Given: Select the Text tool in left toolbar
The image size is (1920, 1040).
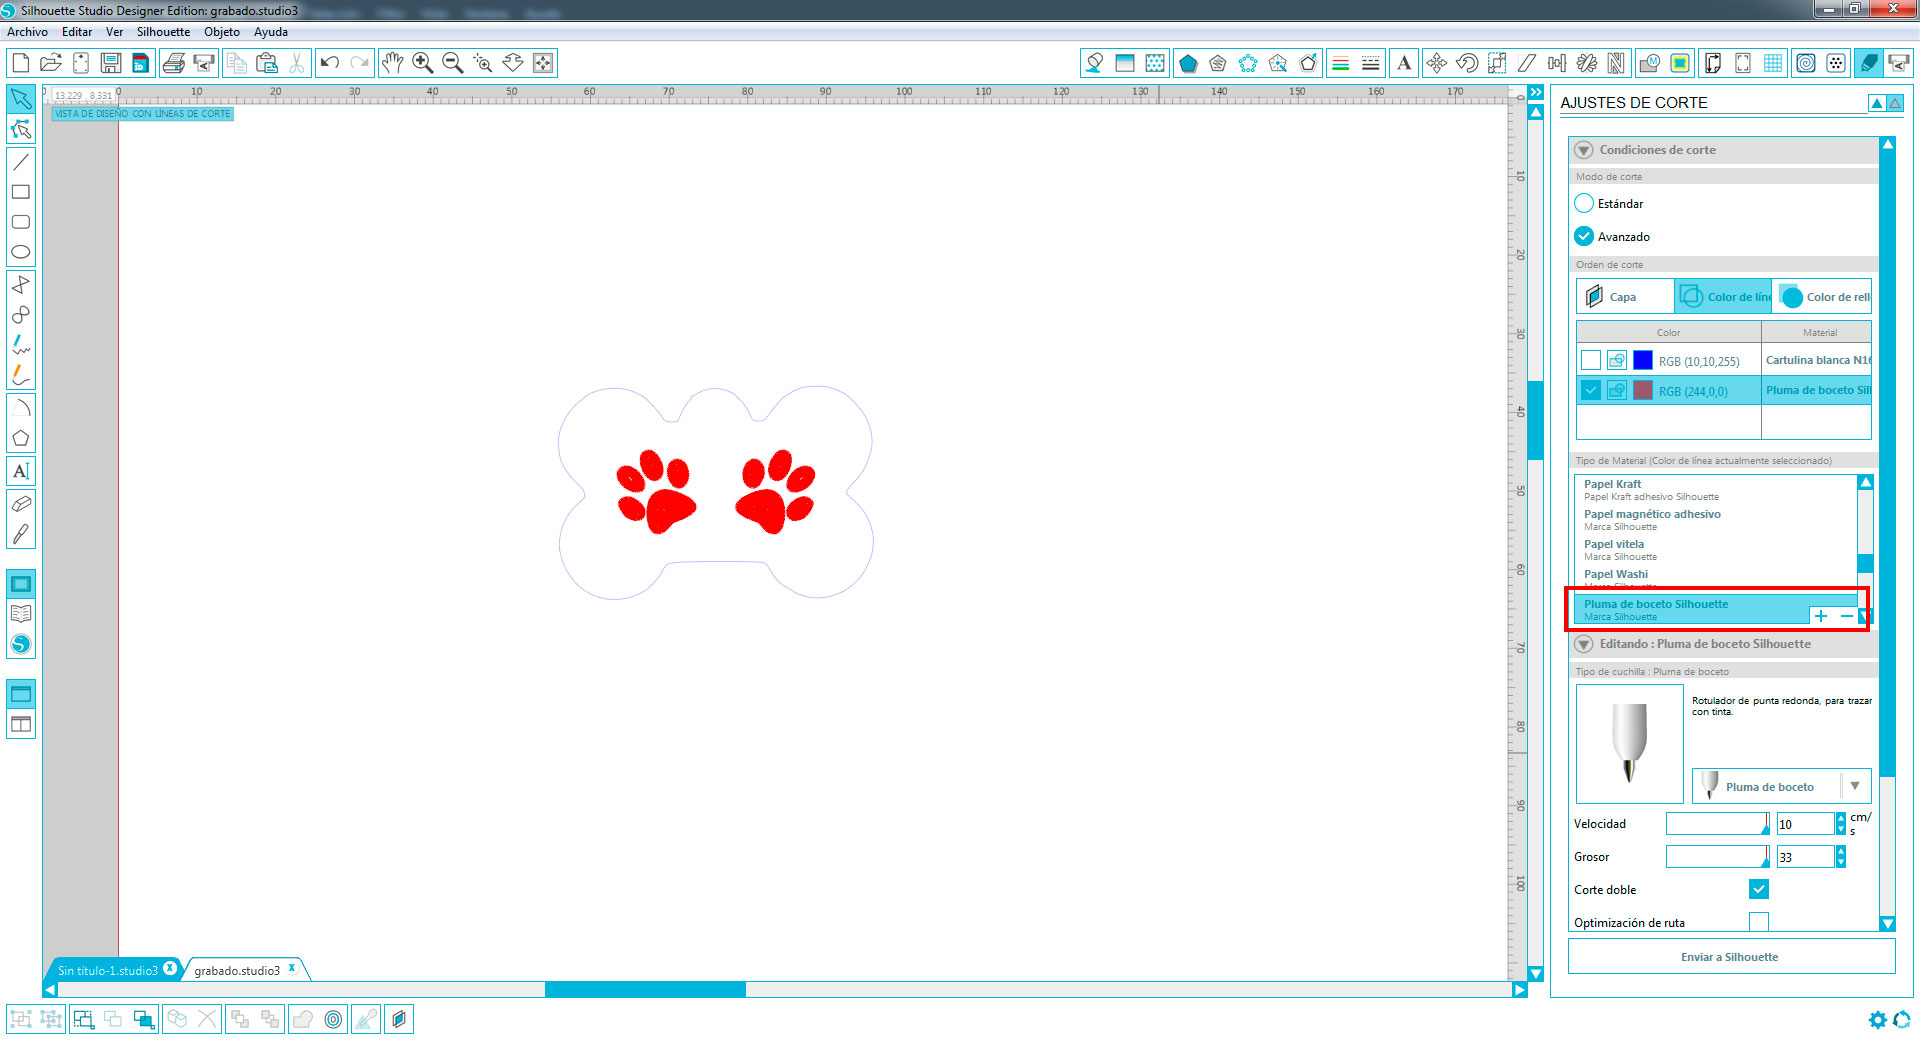Looking at the screenshot, I should (x=20, y=471).
